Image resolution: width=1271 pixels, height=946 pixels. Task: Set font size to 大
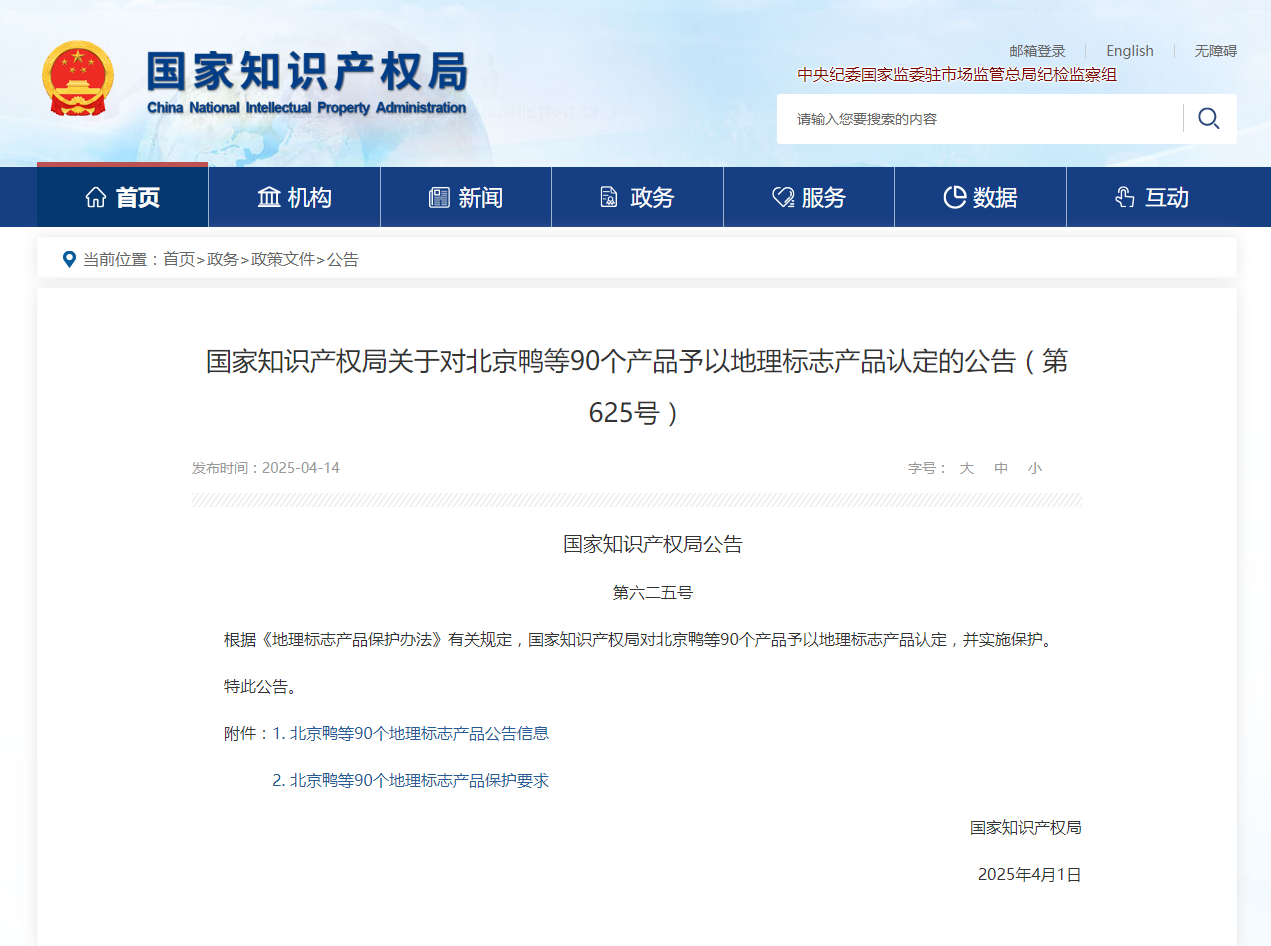[967, 468]
